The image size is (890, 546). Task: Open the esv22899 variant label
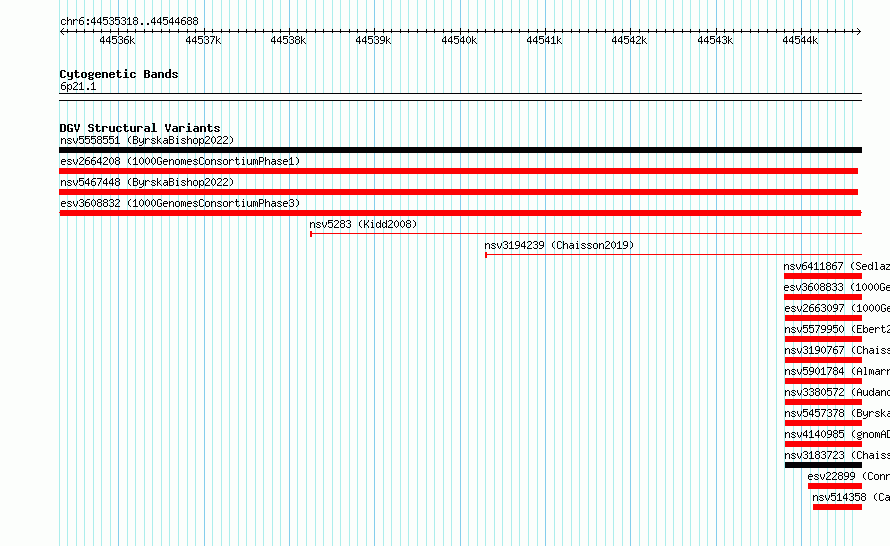pos(849,476)
